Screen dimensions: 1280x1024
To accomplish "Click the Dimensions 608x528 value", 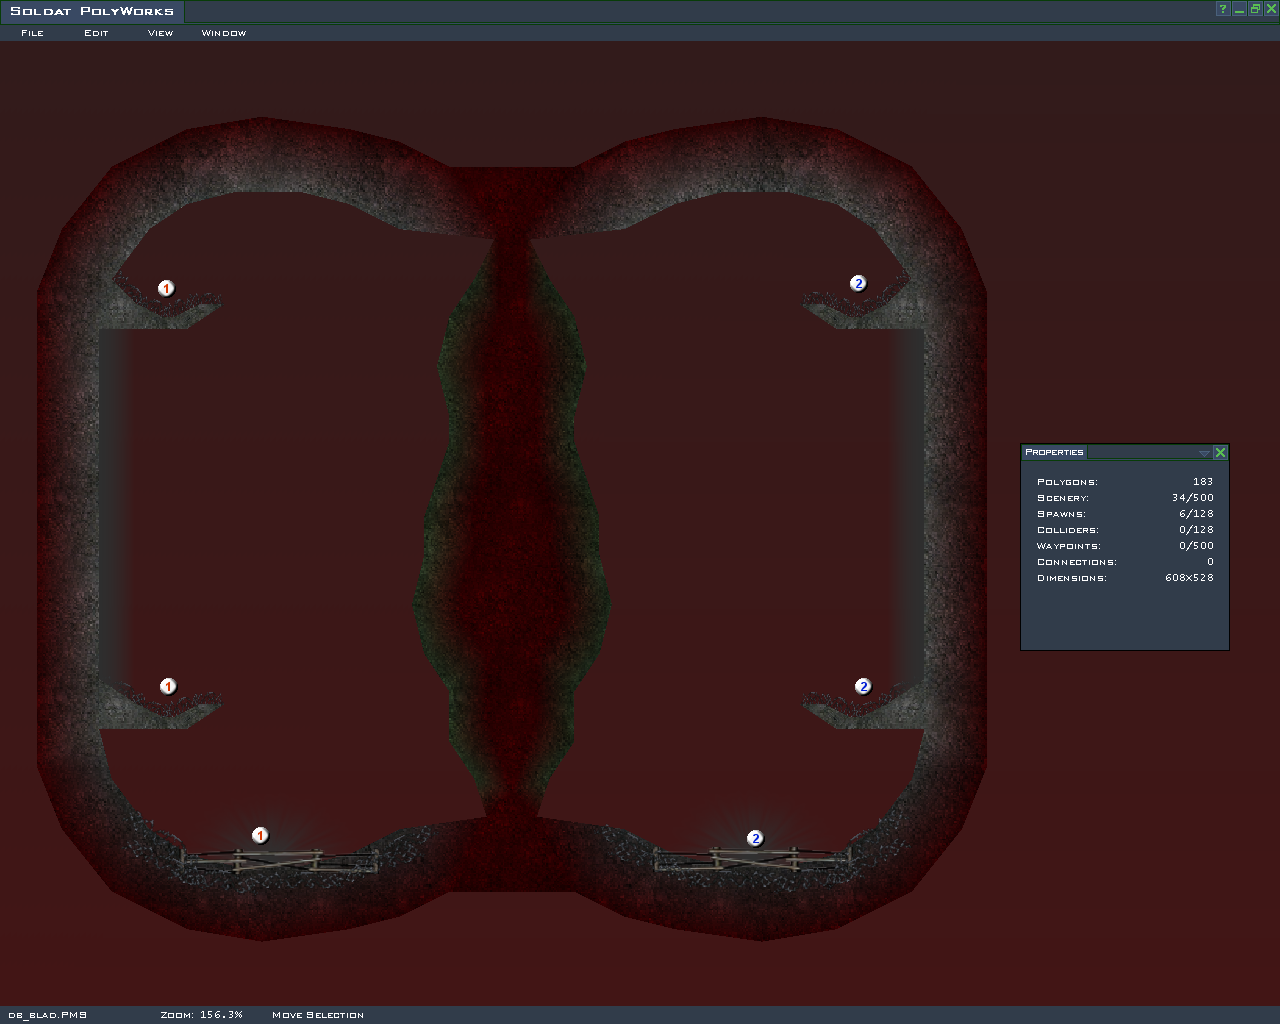I will coord(1189,578).
